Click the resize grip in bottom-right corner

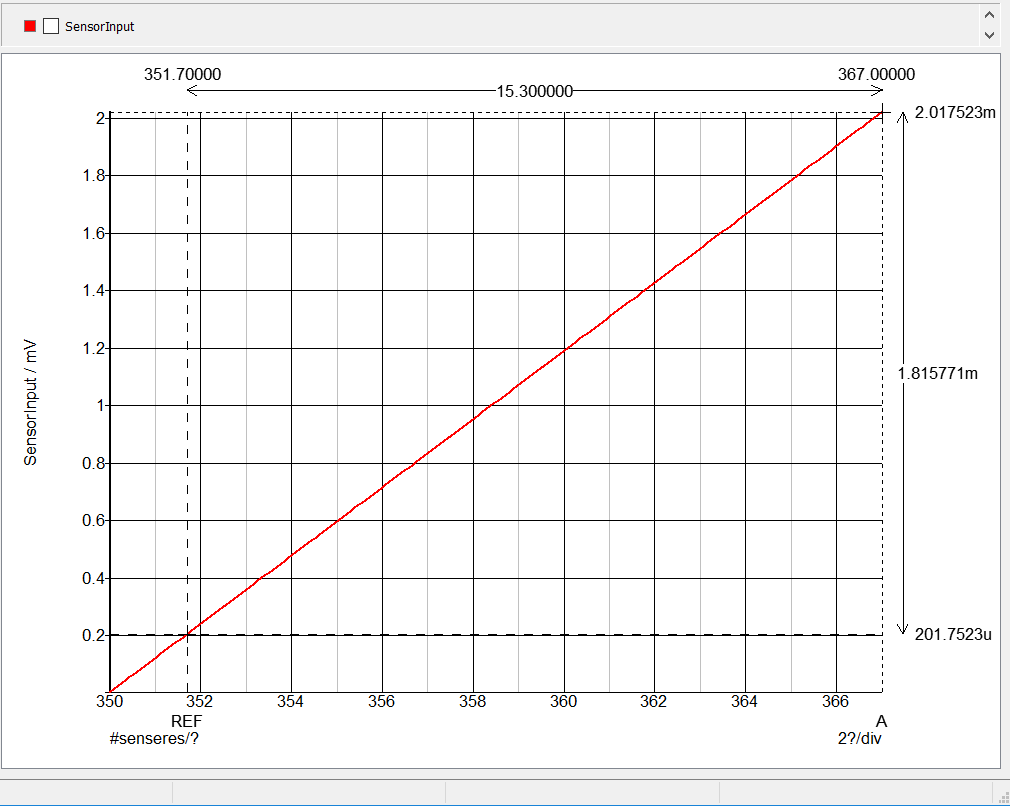pos(1003,797)
